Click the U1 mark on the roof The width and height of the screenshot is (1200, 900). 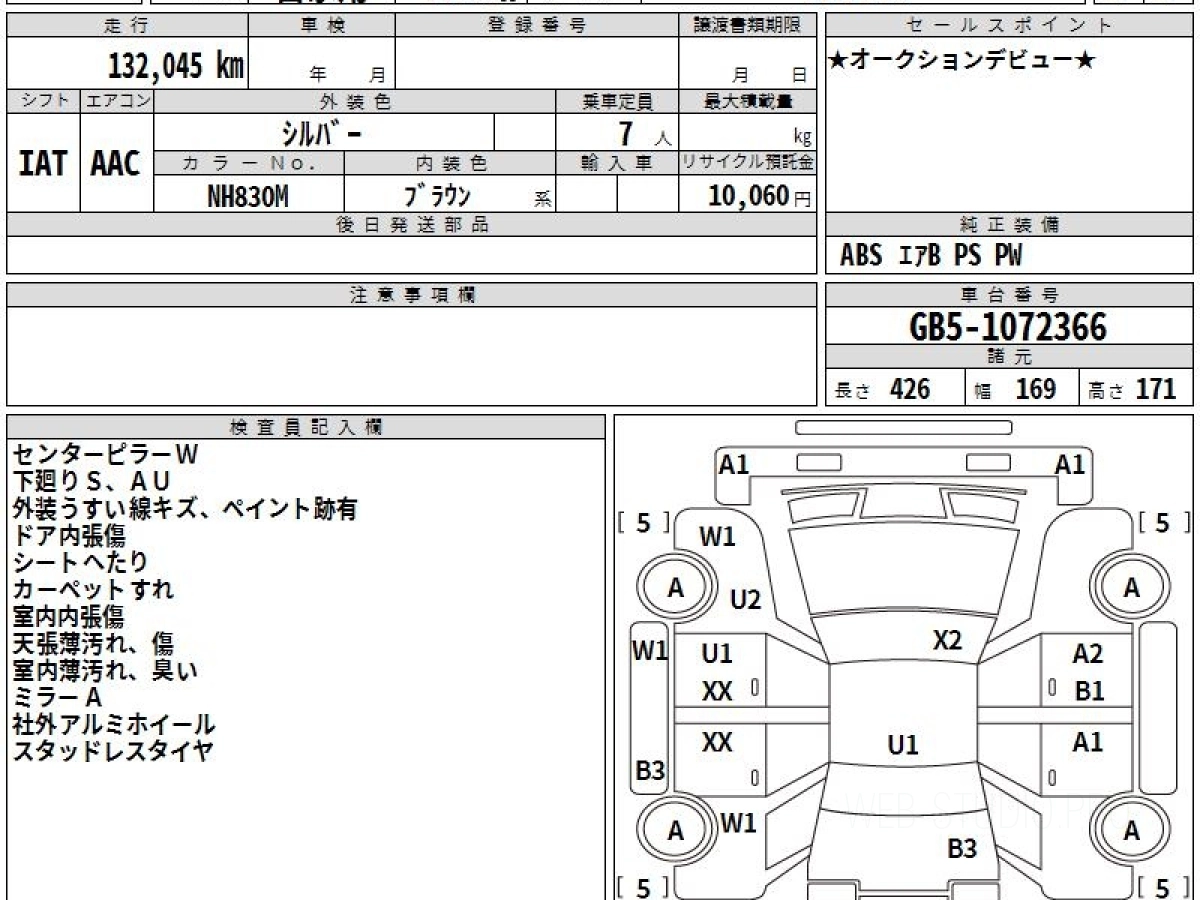pyautogui.click(x=903, y=745)
